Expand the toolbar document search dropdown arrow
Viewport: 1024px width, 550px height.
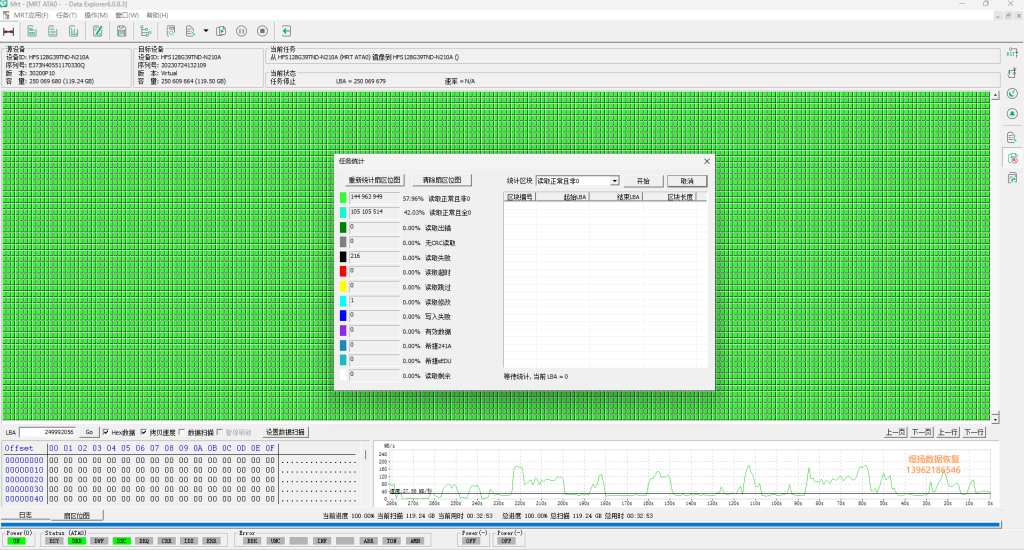coord(206,31)
